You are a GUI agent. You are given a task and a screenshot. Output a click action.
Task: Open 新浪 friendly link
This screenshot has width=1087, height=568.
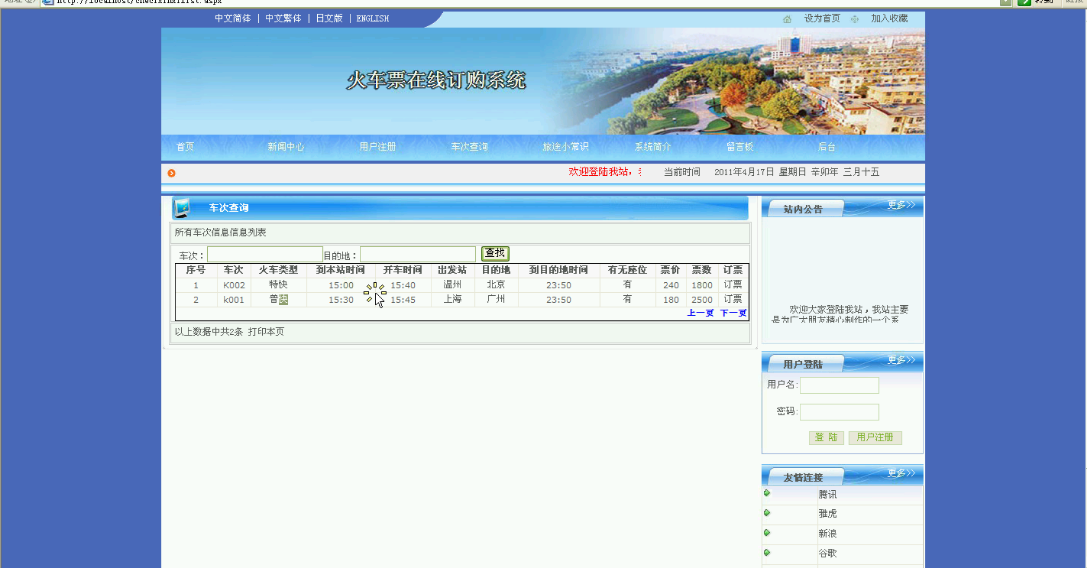tap(828, 533)
